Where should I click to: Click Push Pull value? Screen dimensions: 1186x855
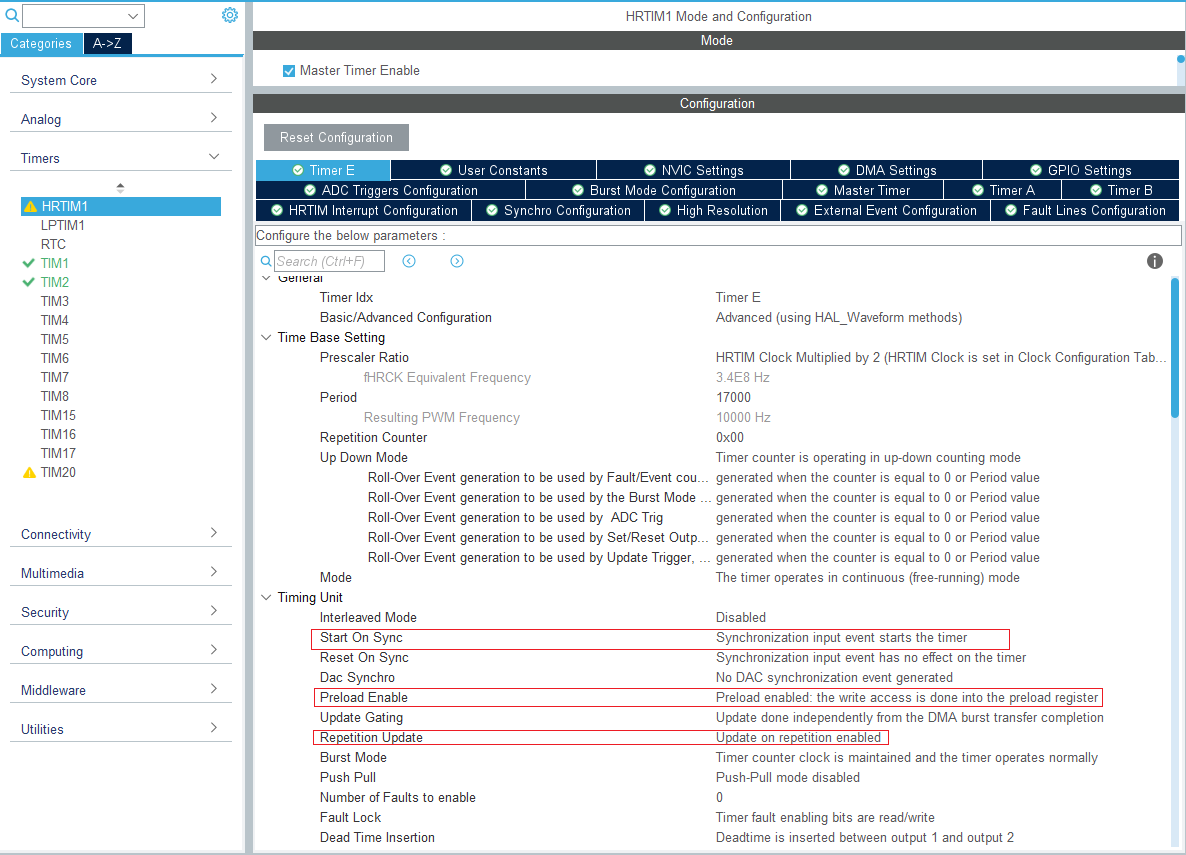[787, 778]
